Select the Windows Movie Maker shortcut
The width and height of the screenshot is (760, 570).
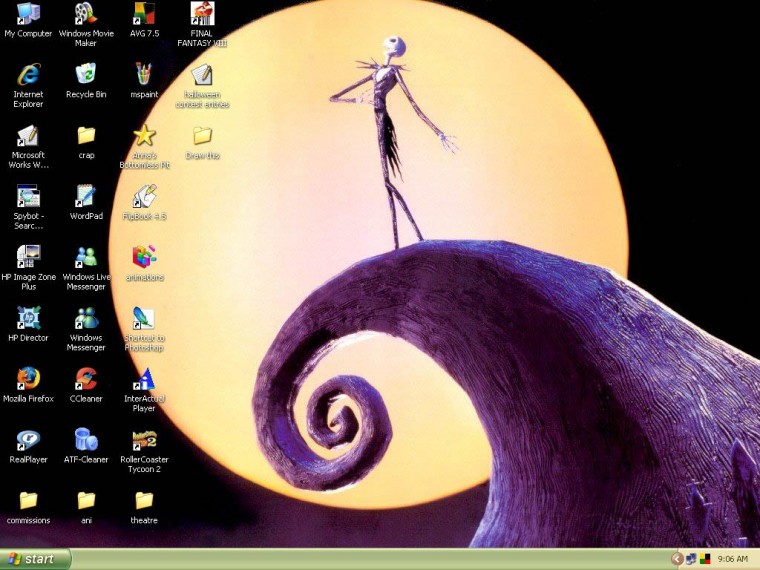(86, 15)
